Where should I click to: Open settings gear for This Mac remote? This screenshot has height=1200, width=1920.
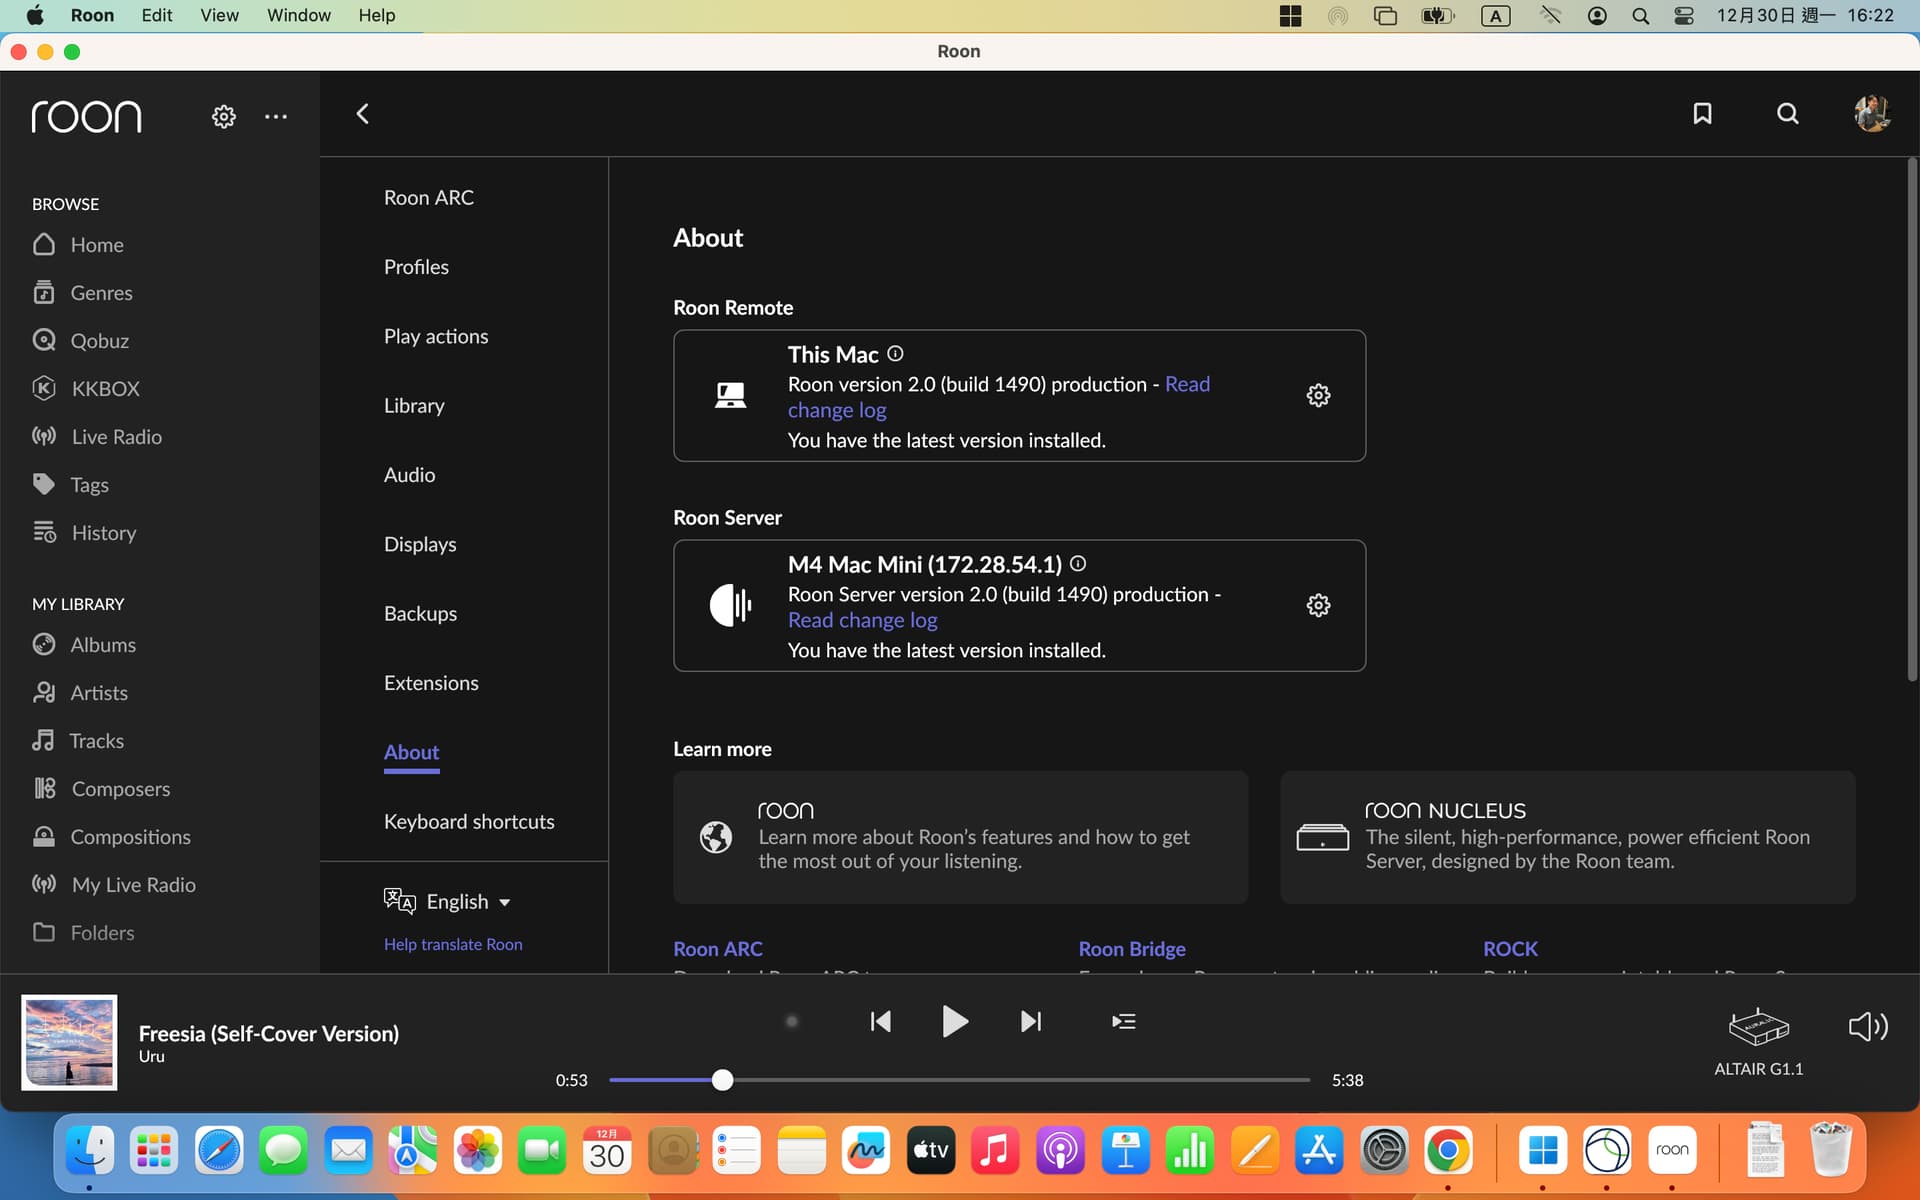tap(1318, 395)
